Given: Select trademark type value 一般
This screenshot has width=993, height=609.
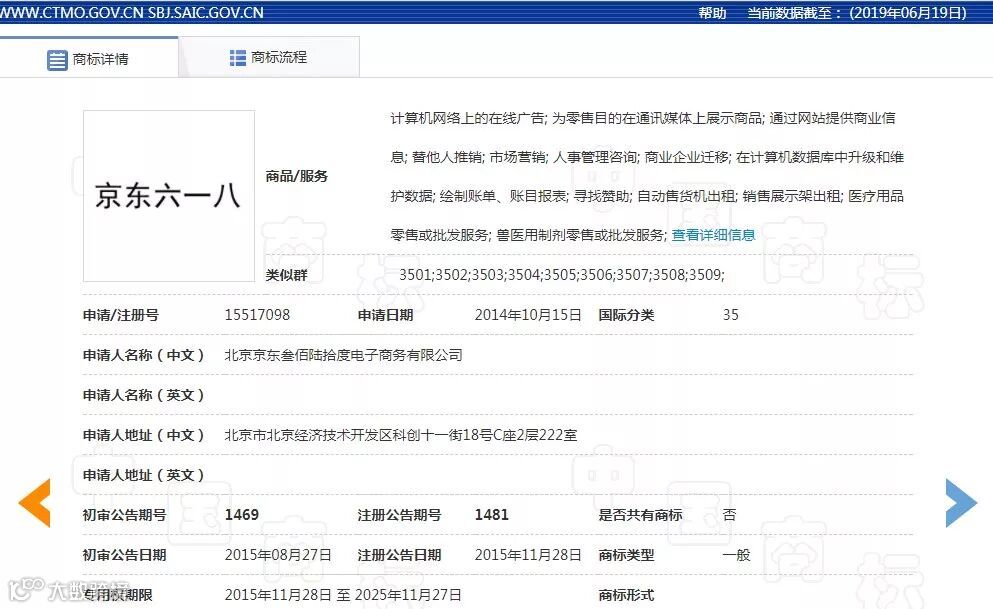Looking at the screenshot, I should 737,555.
